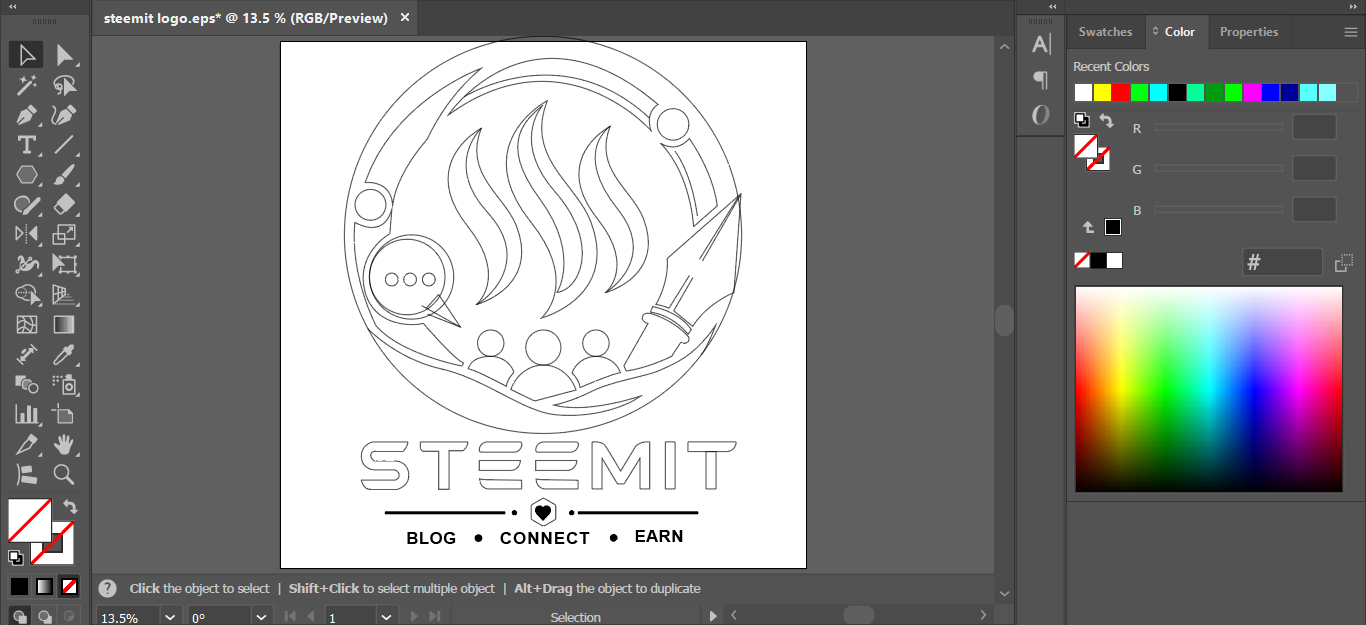Screen dimensions: 1366x625
Task: Click the RGB color spectrum picker
Action: [x=1208, y=389]
